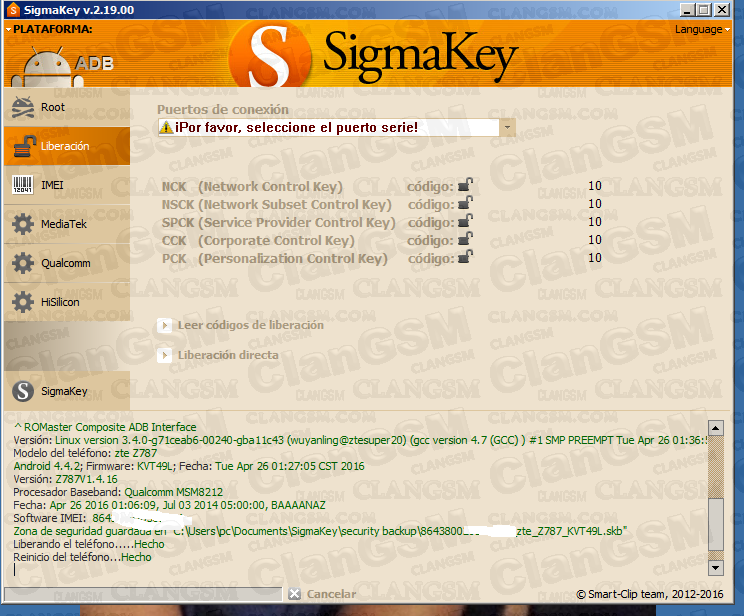This screenshot has width=744, height=616.
Task: Click the Qualcomm gear icon
Action: pyautogui.click(x=23, y=263)
